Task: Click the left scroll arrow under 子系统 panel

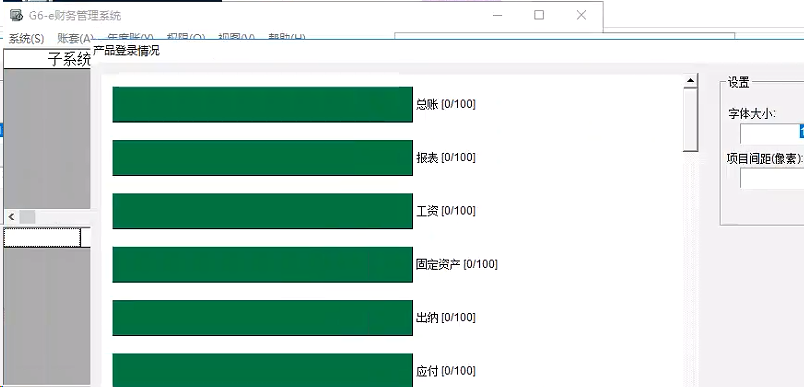Action: coord(11,217)
